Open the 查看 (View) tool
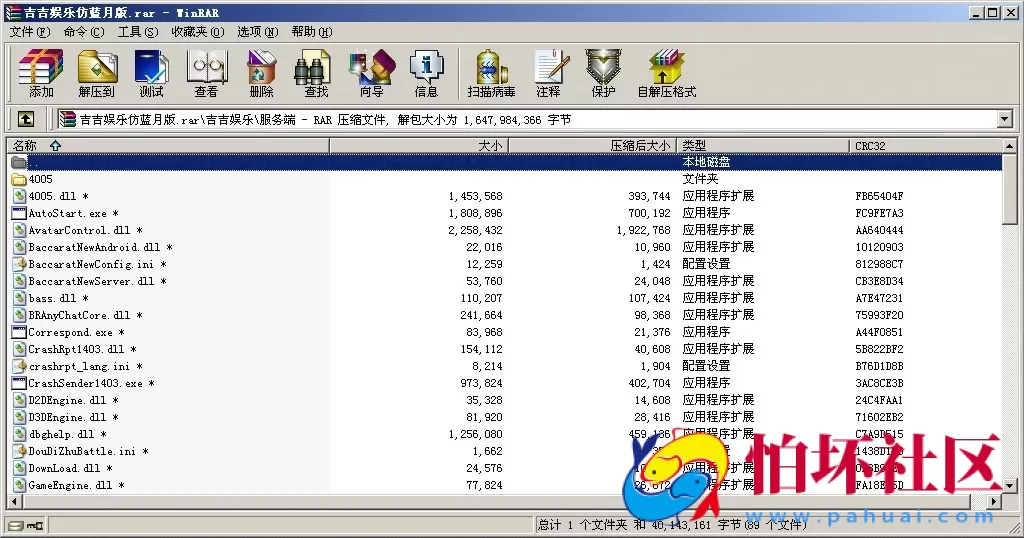 point(206,73)
